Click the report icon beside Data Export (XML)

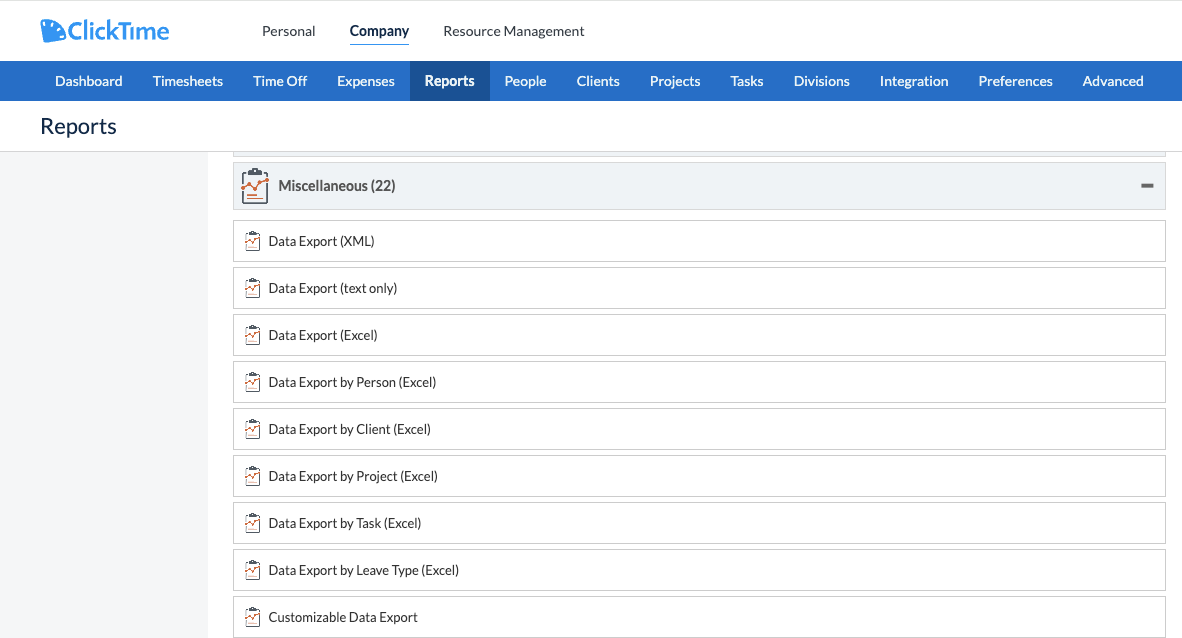252,241
